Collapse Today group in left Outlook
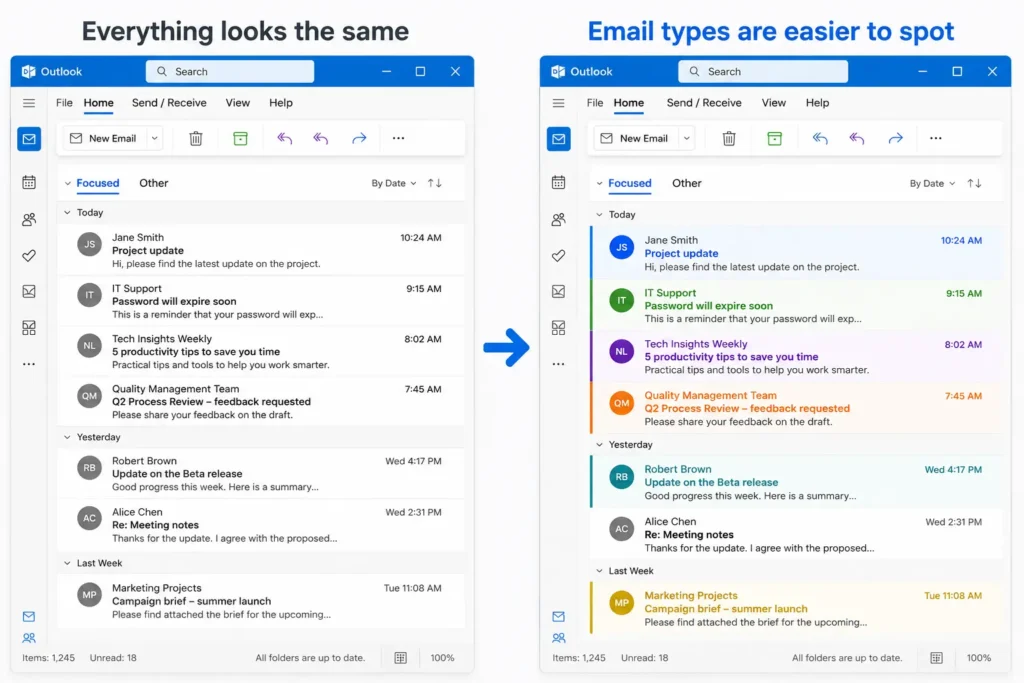This screenshot has width=1024, height=683. (x=67, y=212)
